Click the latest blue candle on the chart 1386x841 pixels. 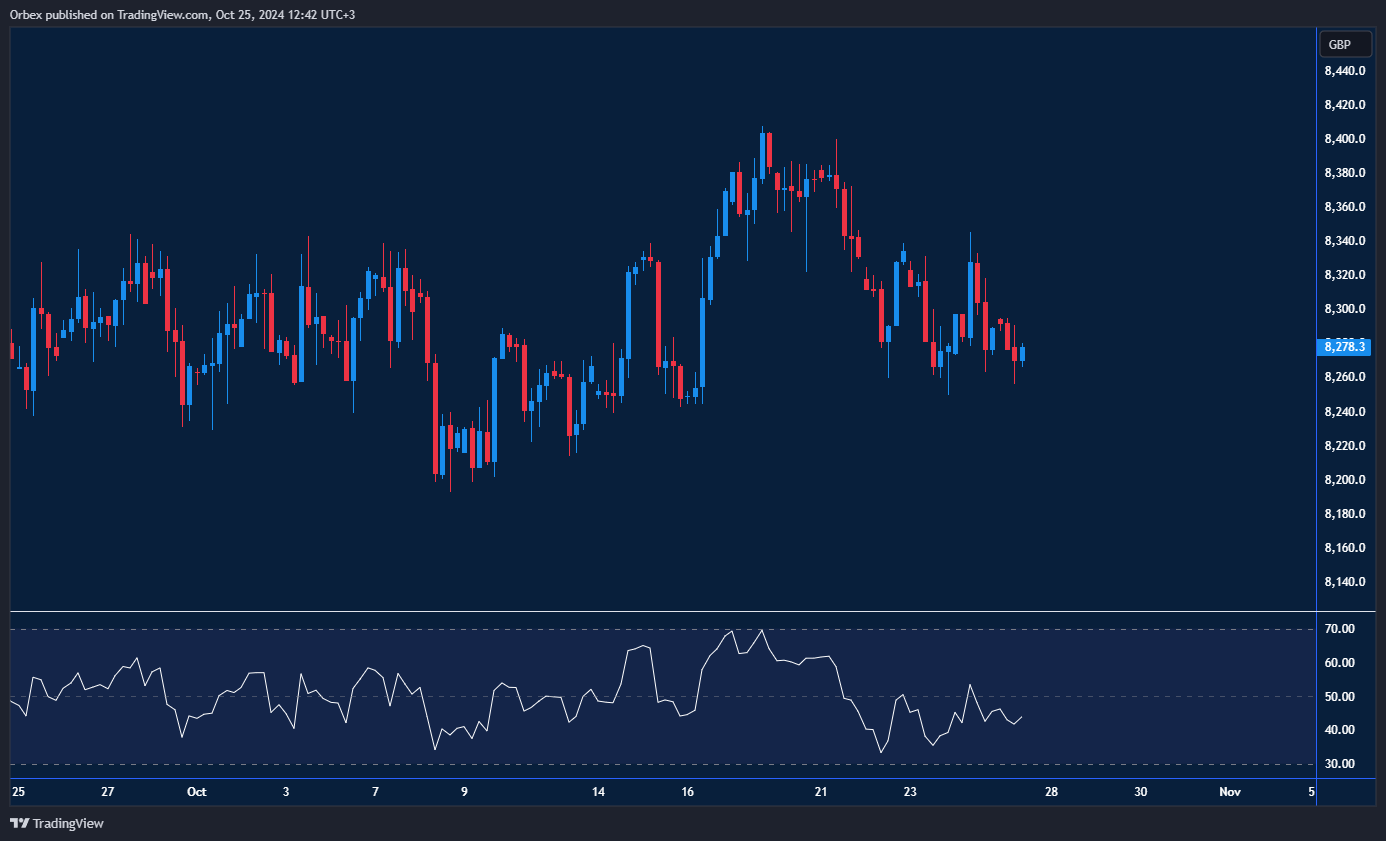pyautogui.click(x=1021, y=352)
